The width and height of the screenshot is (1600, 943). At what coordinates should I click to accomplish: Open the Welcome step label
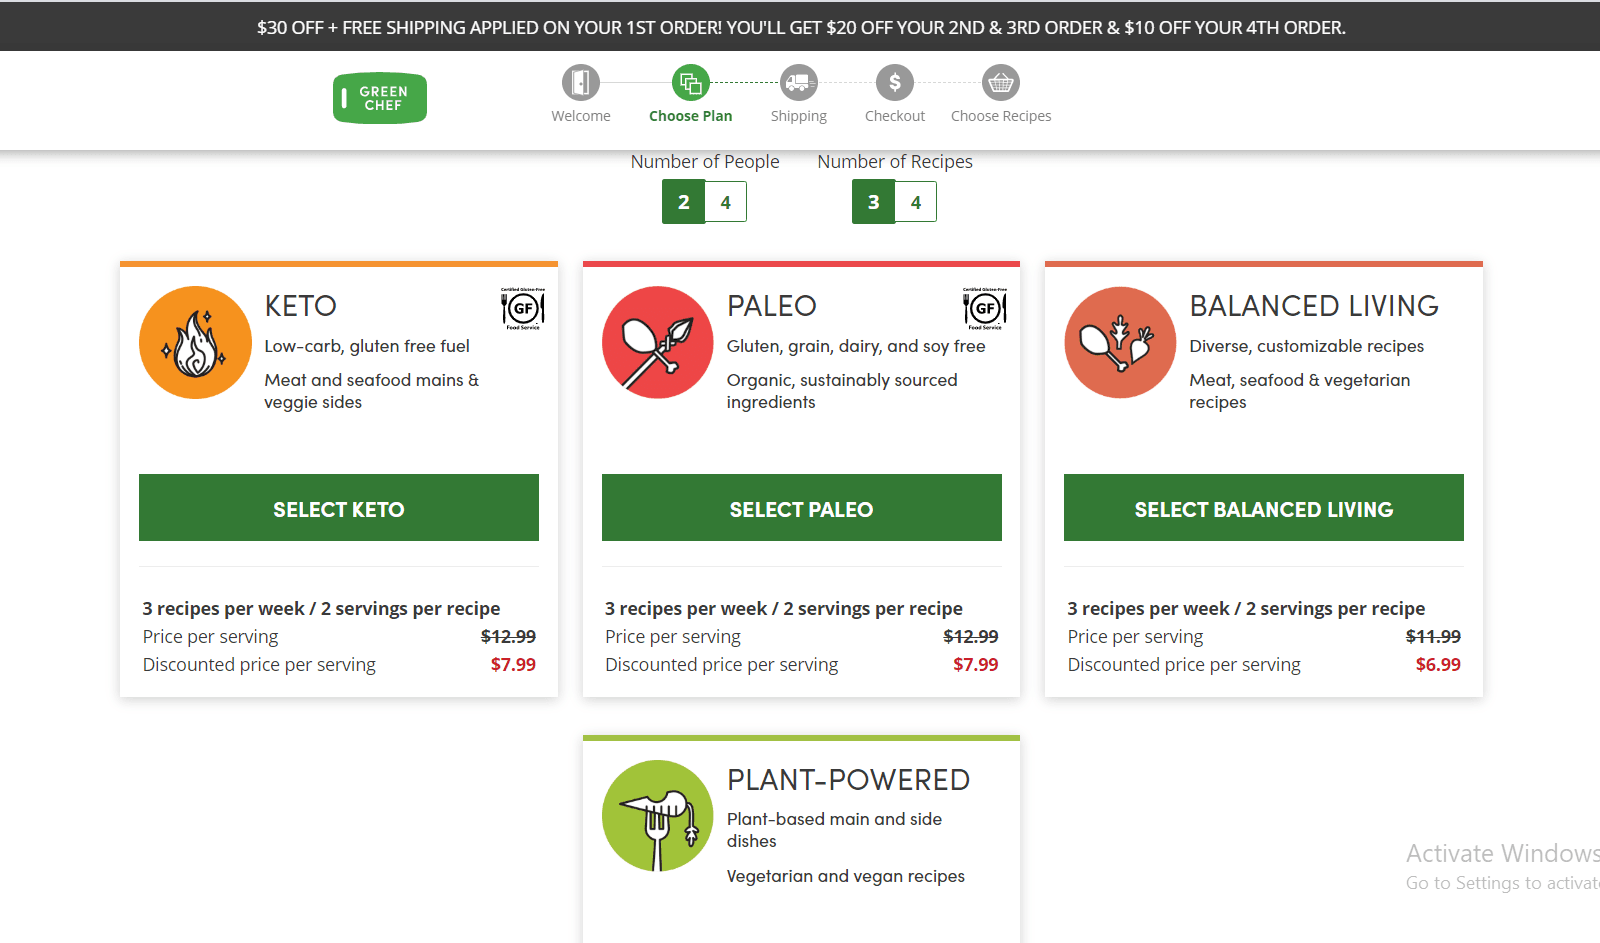coord(581,116)
